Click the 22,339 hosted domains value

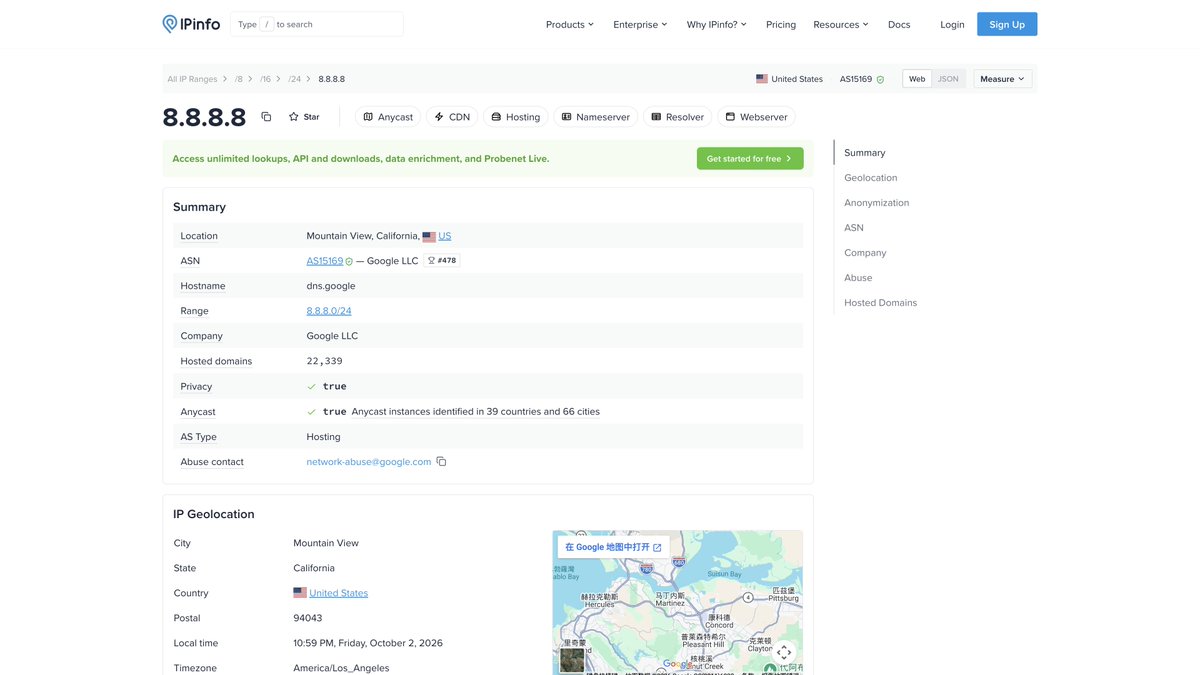click(324, 361)
